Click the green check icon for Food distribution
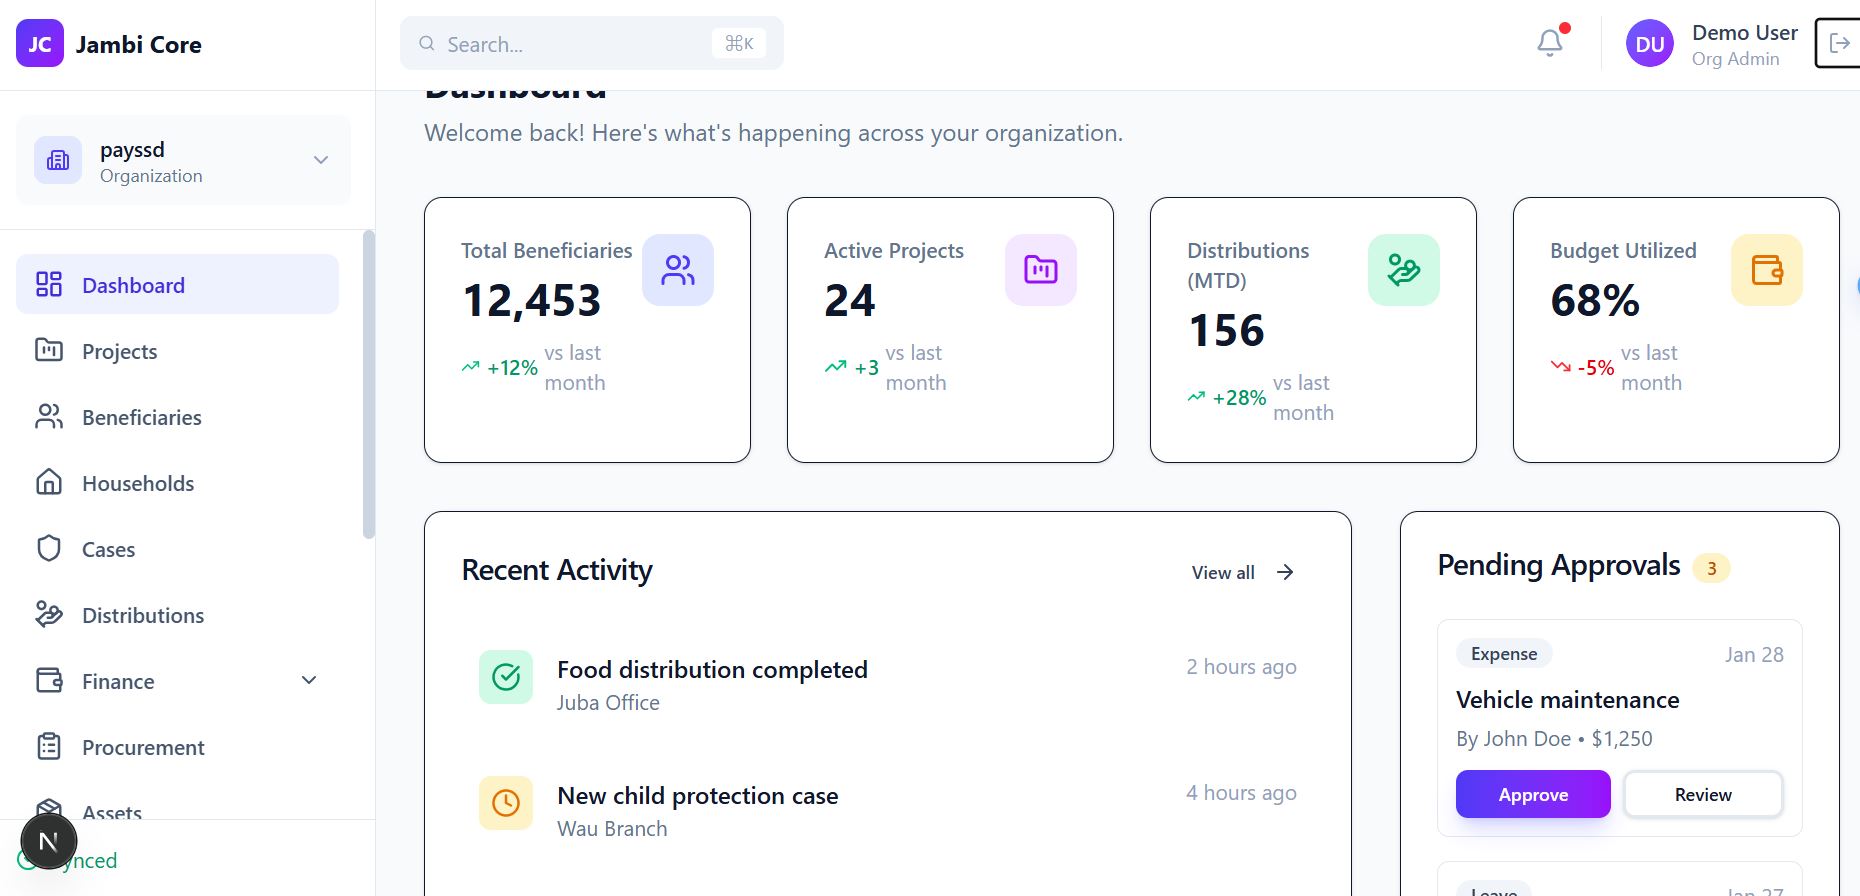 tap(506, 677)
